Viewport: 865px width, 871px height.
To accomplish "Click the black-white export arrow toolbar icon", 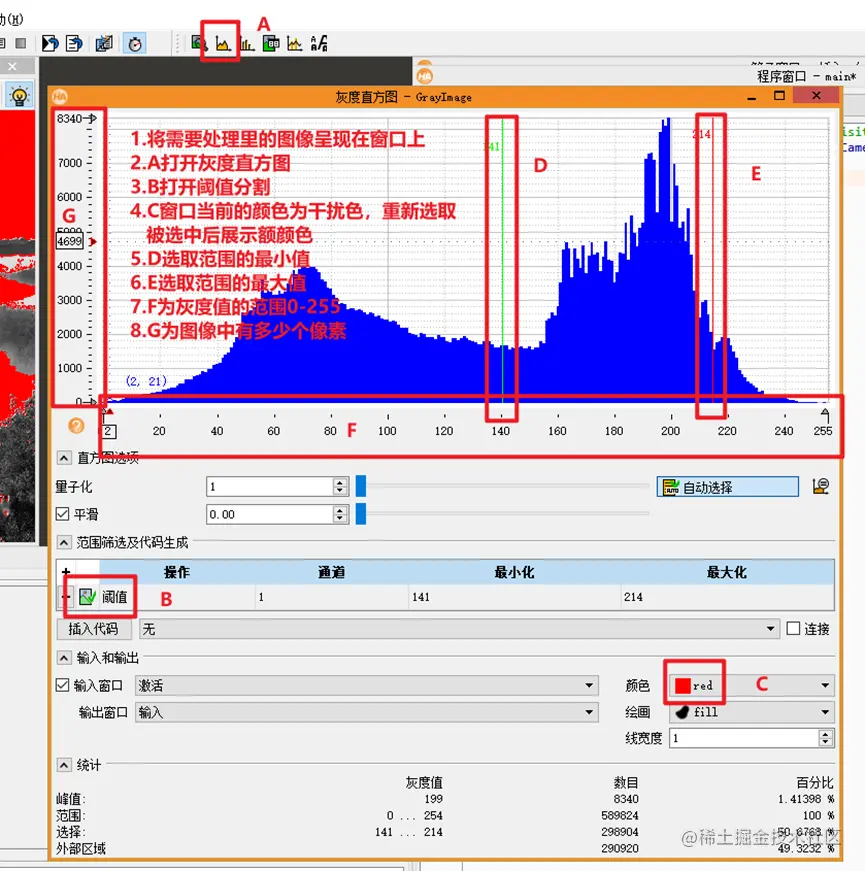I will pos(50,43).
